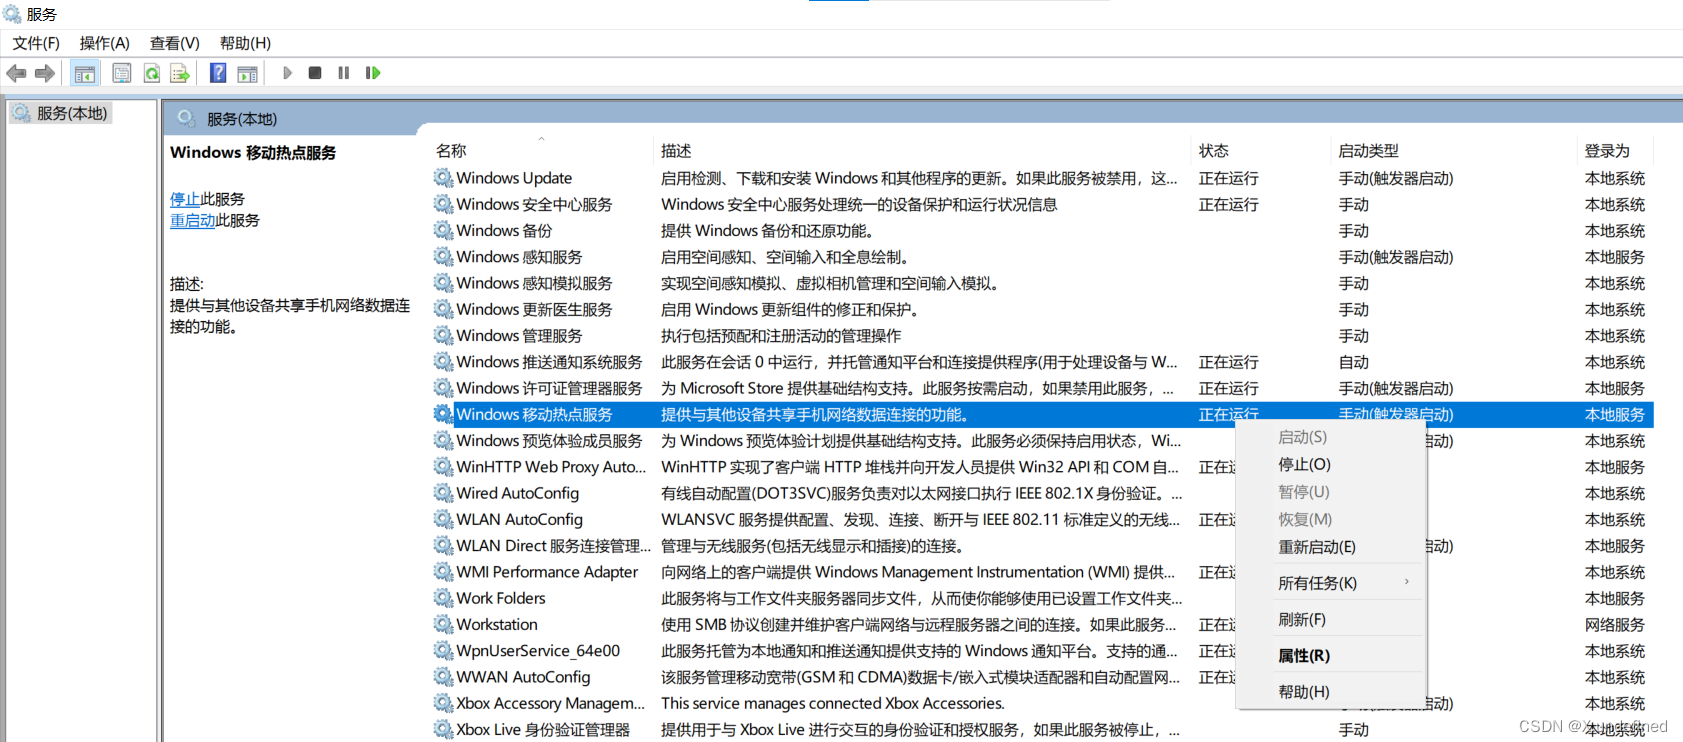Select the WpnUserService_64e00 service name
1683x742 pixels.
point(538,651)
